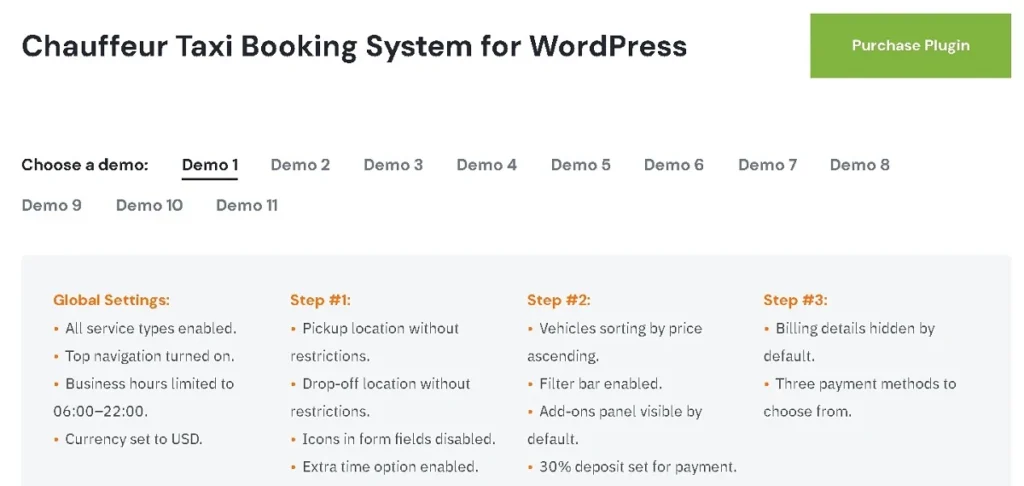Image resolution: width=1024 pixels, height=486 pixels.
Task: Go to the Demo 5 tab
Action: (x=580, y=165)
